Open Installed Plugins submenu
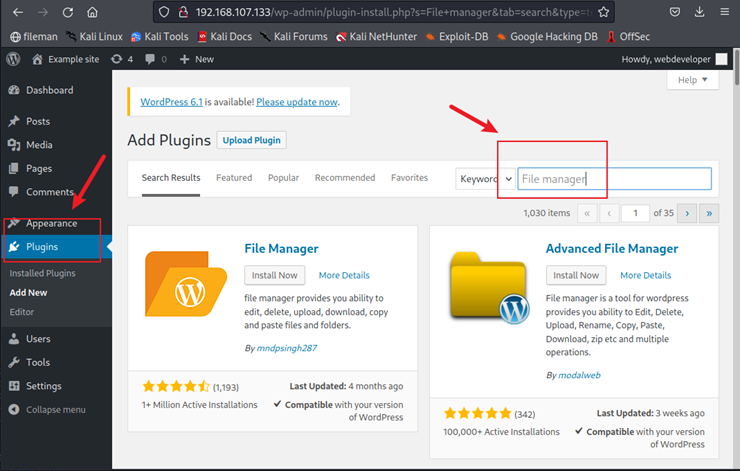Image resolution: width=740 pixels, height=471 pixels. [x=42, y=273]
